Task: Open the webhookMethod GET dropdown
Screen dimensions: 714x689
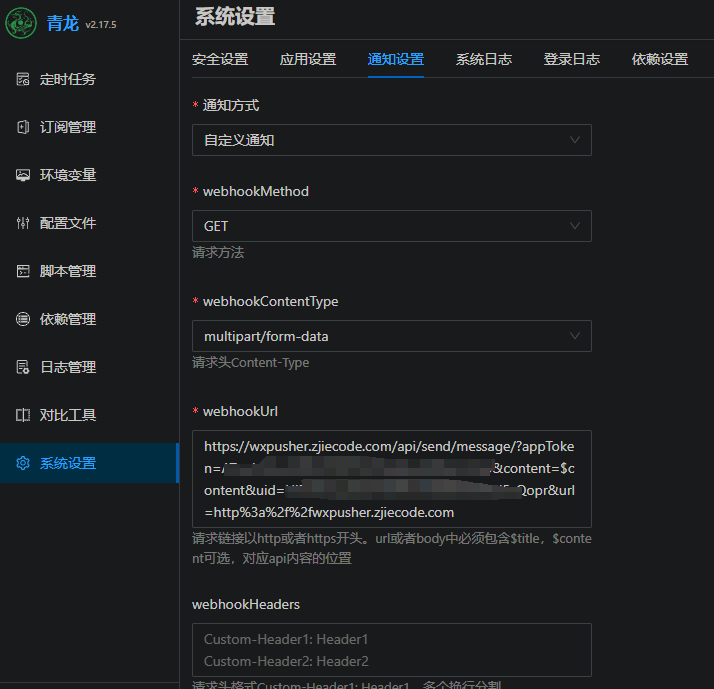Action: pos(392,226)
